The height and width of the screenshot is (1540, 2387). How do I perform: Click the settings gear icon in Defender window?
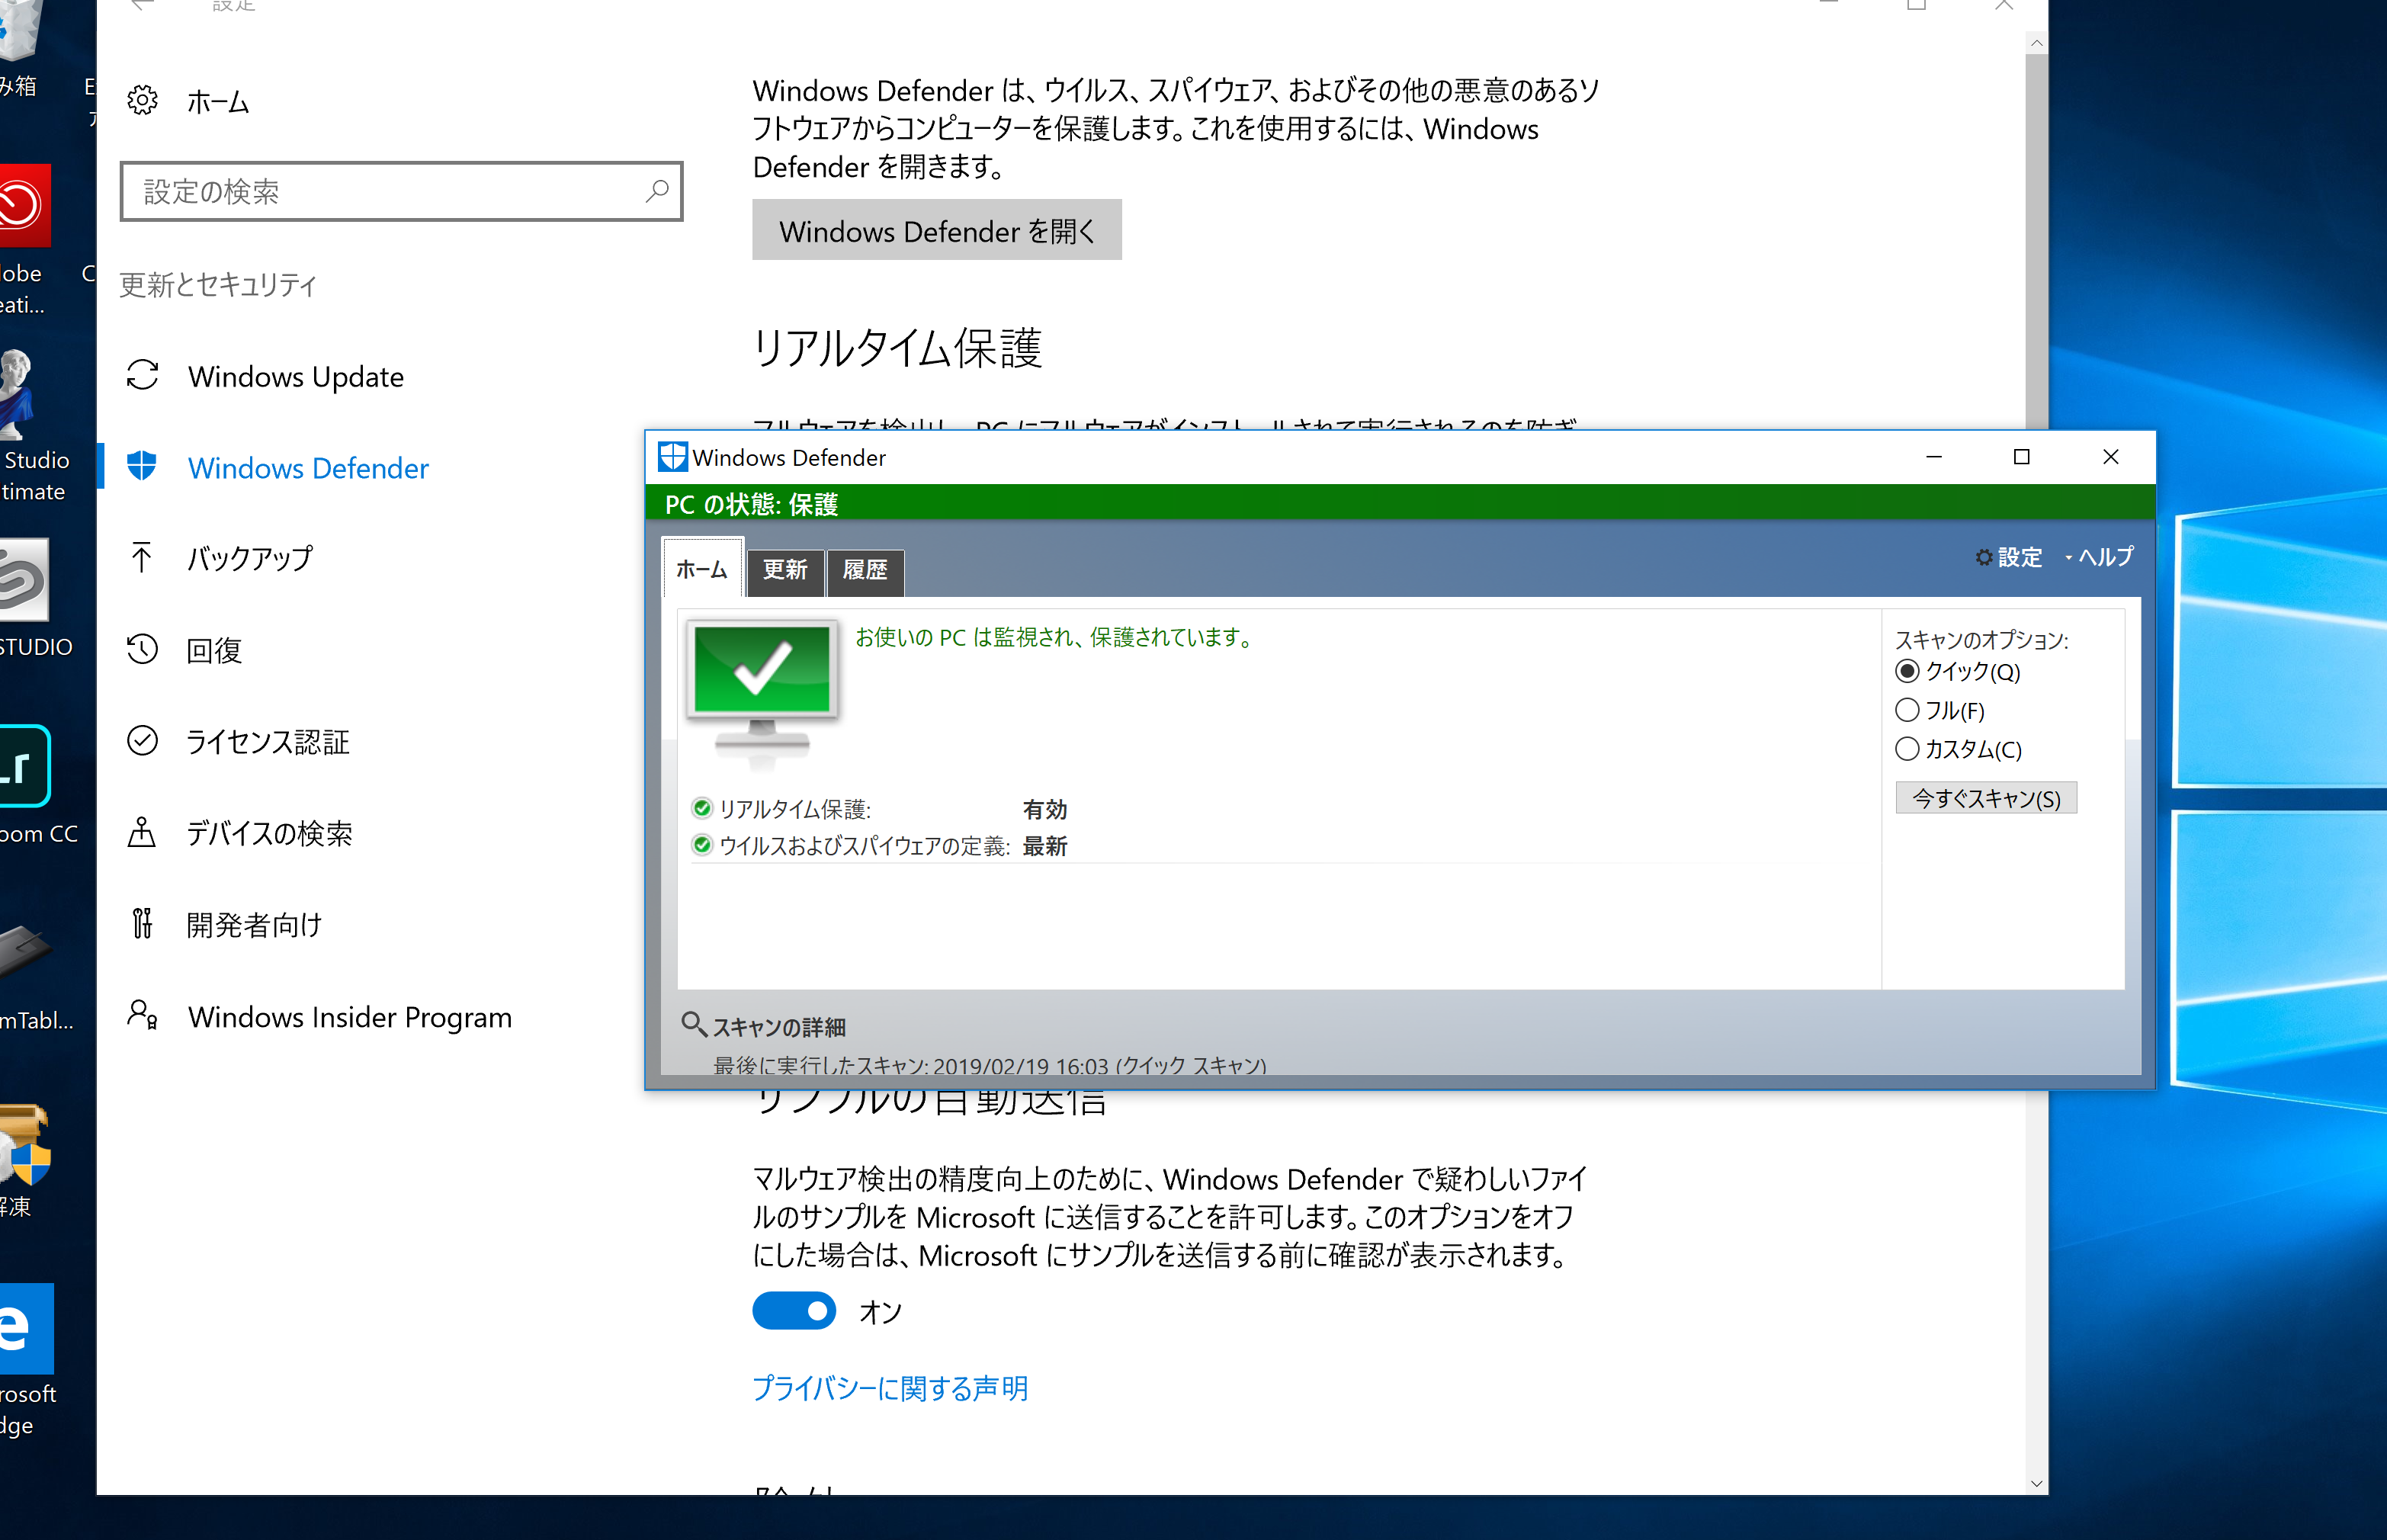[1984, 557]
